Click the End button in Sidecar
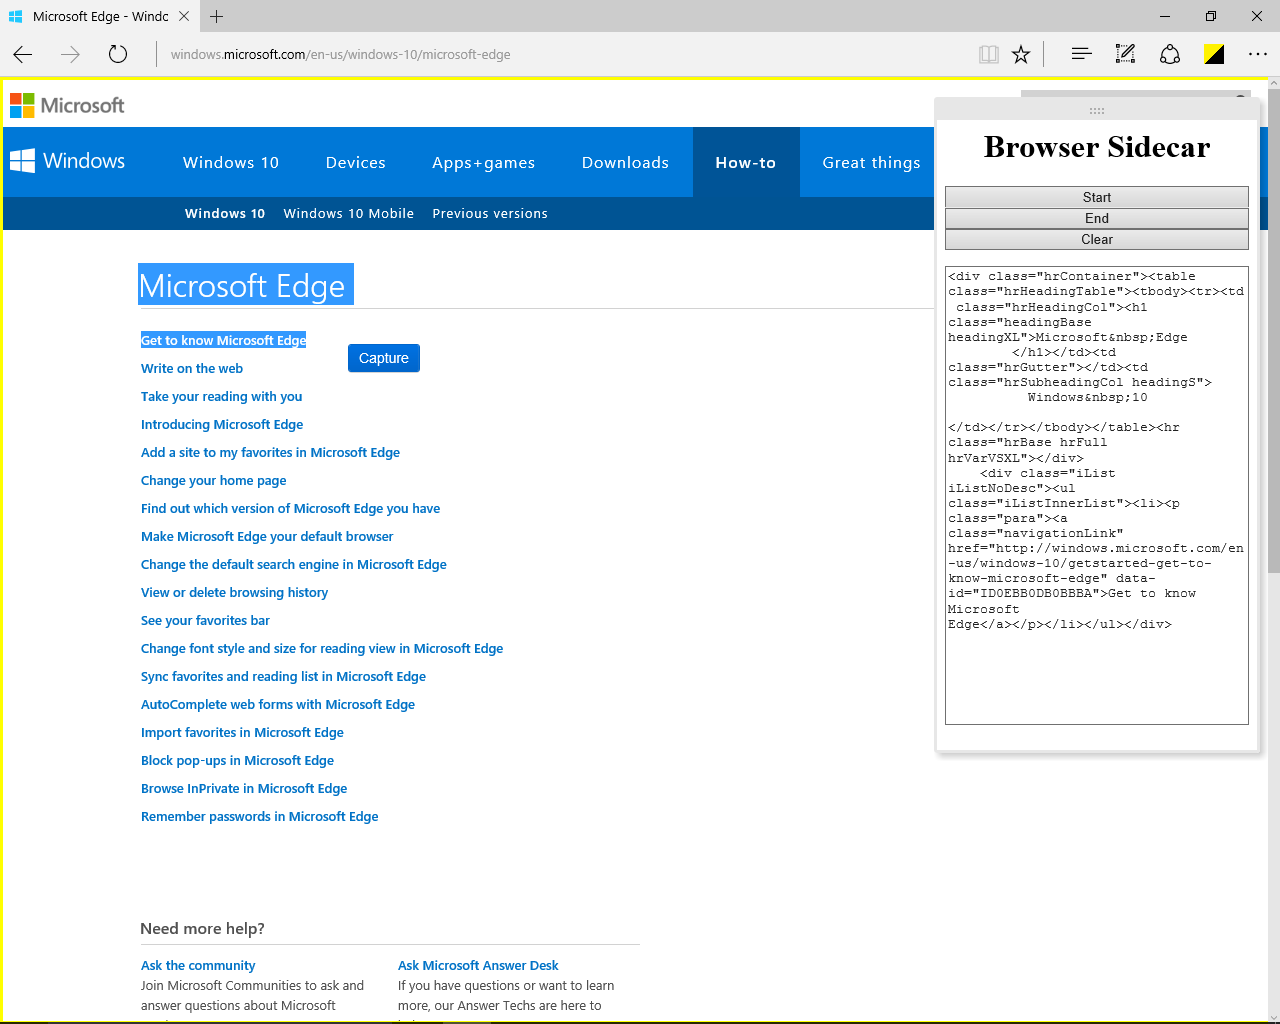Screen dimensions: 1280x1024 click(1097, 218)
